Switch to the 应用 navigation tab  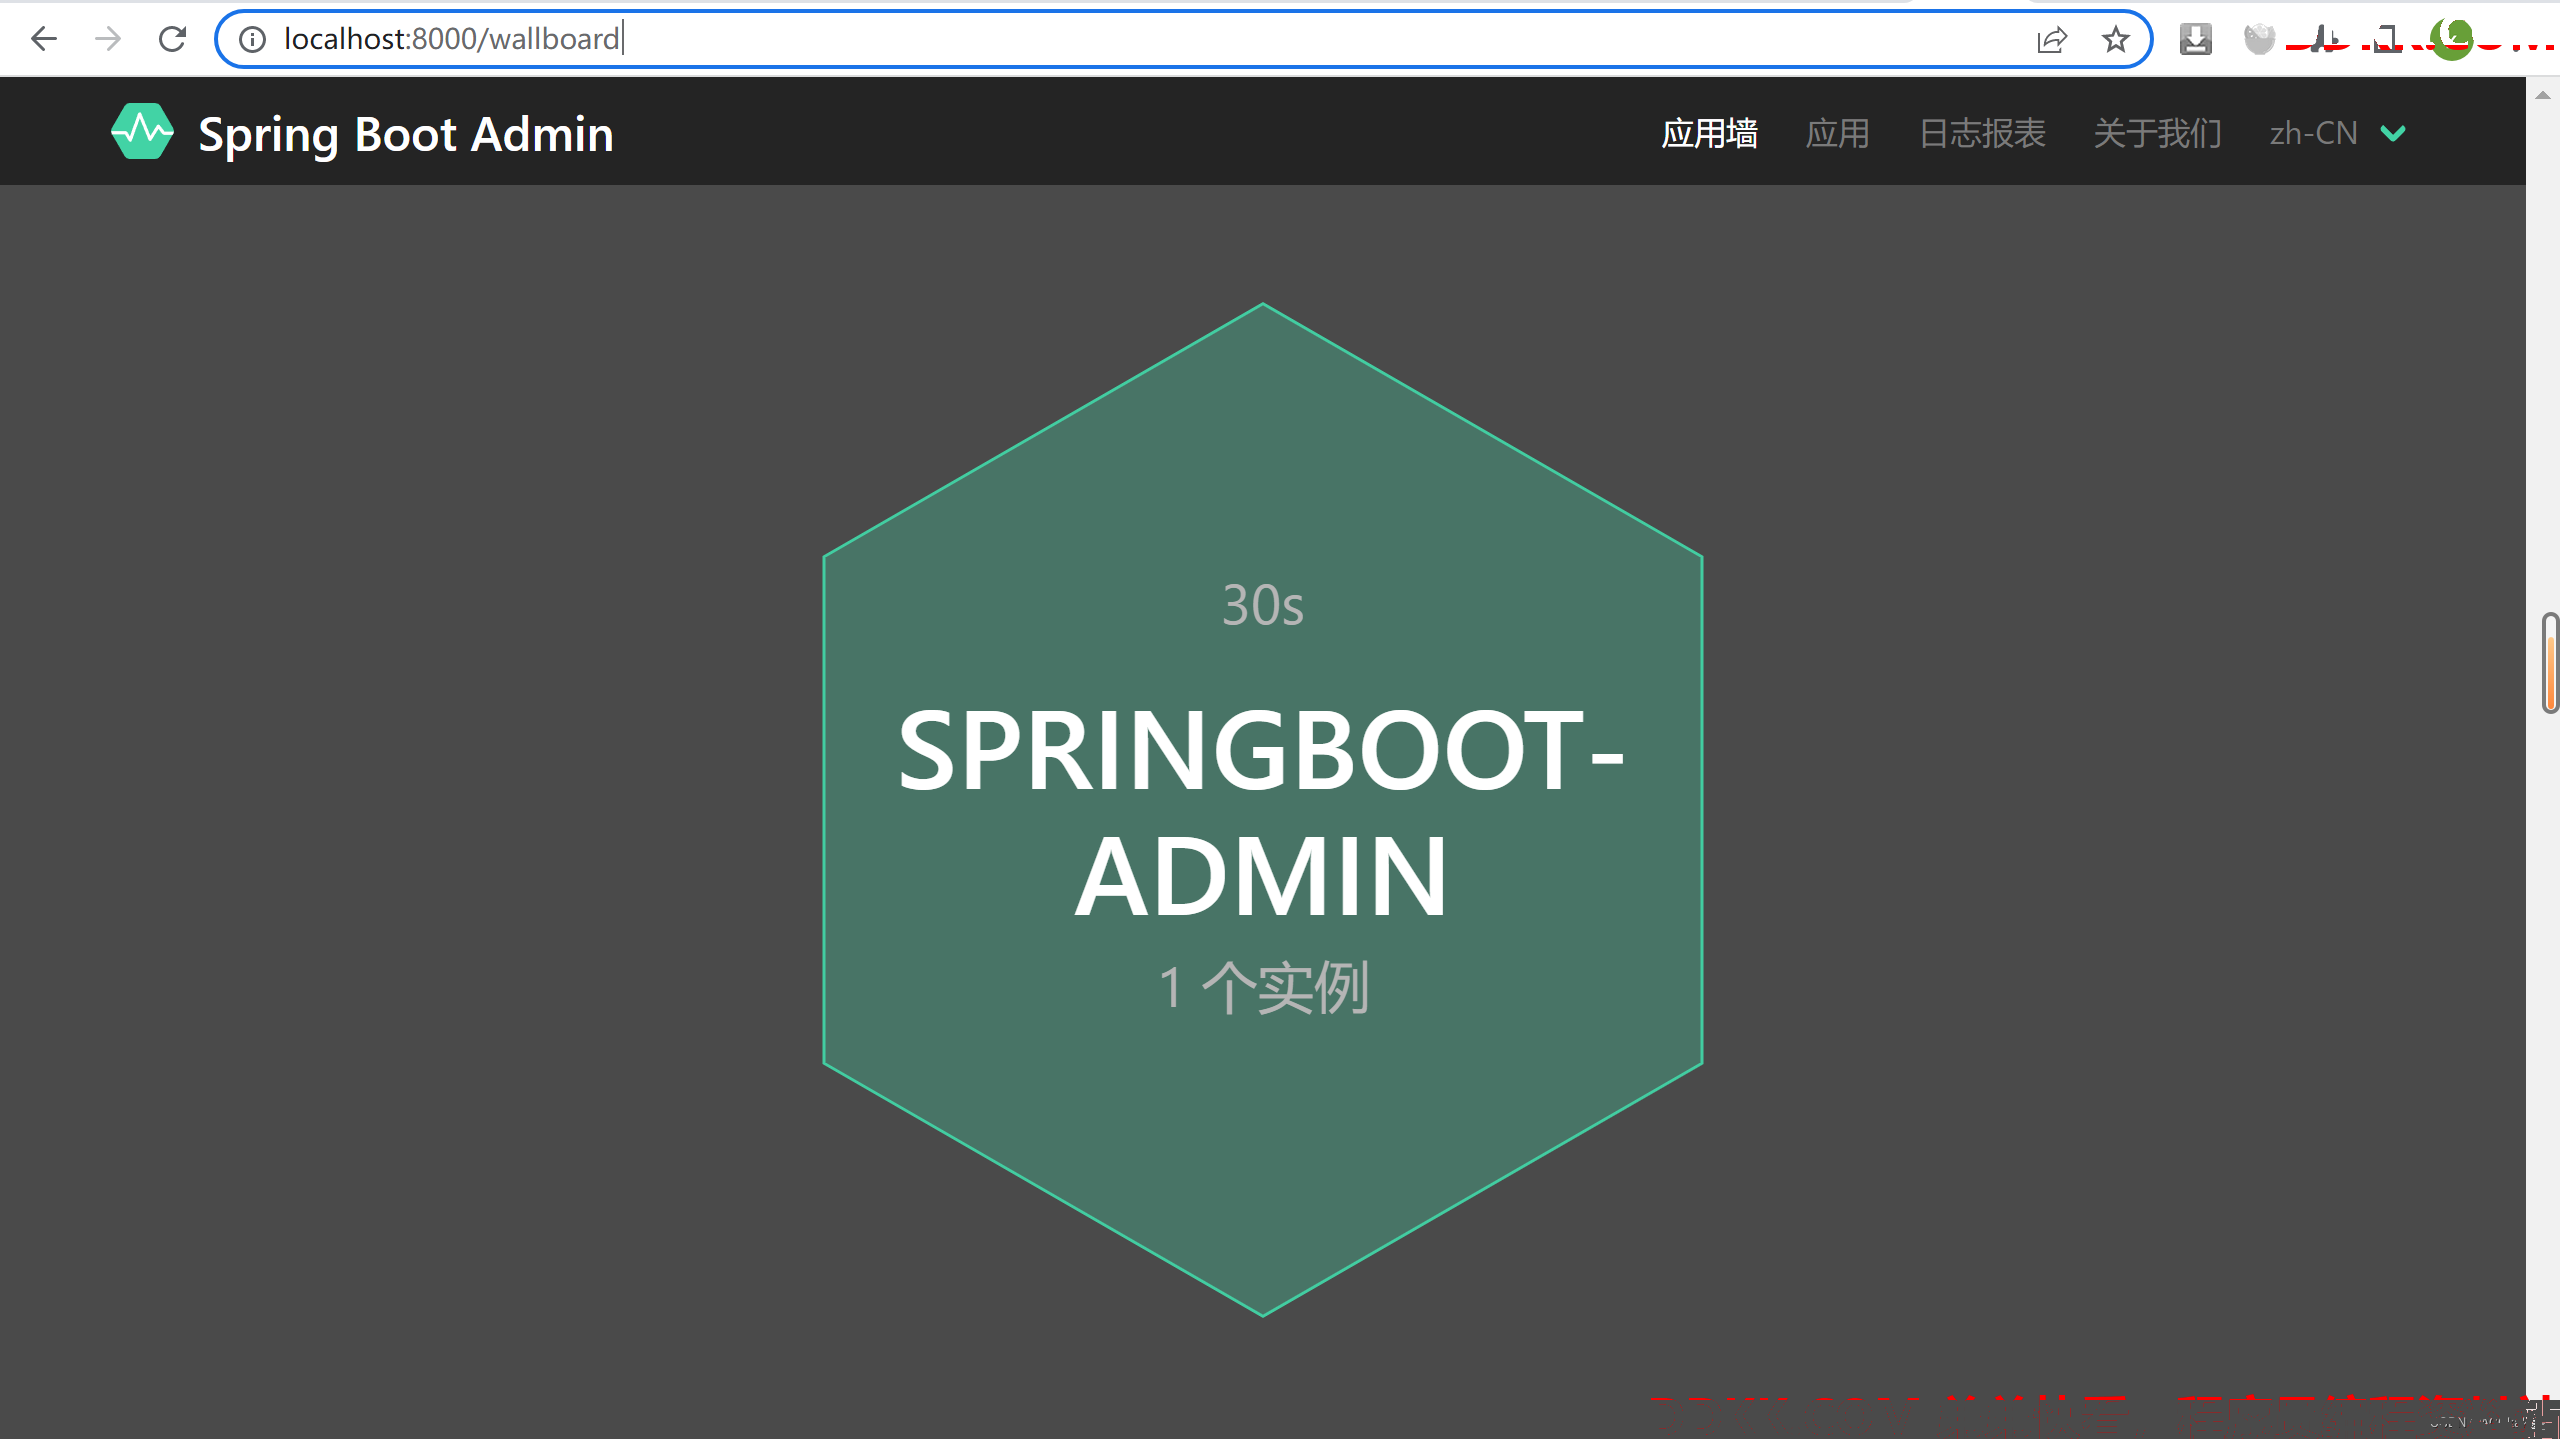point(1837,133)
